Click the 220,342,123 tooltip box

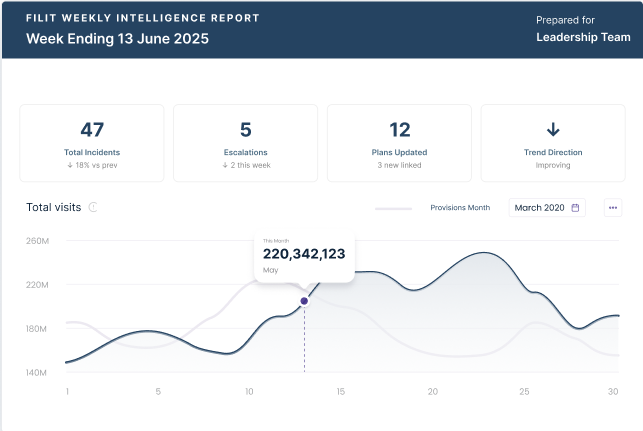pos(304,258)
